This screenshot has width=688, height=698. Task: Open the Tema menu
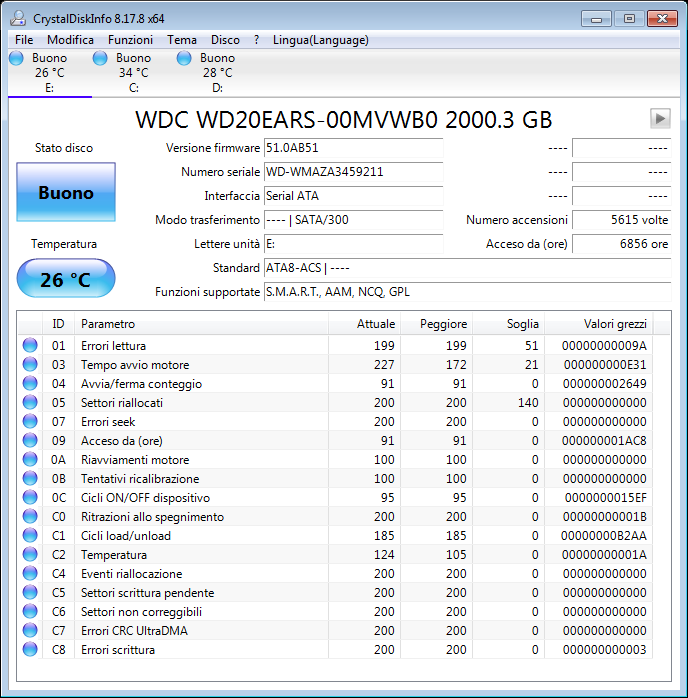[x=182, y=40]
